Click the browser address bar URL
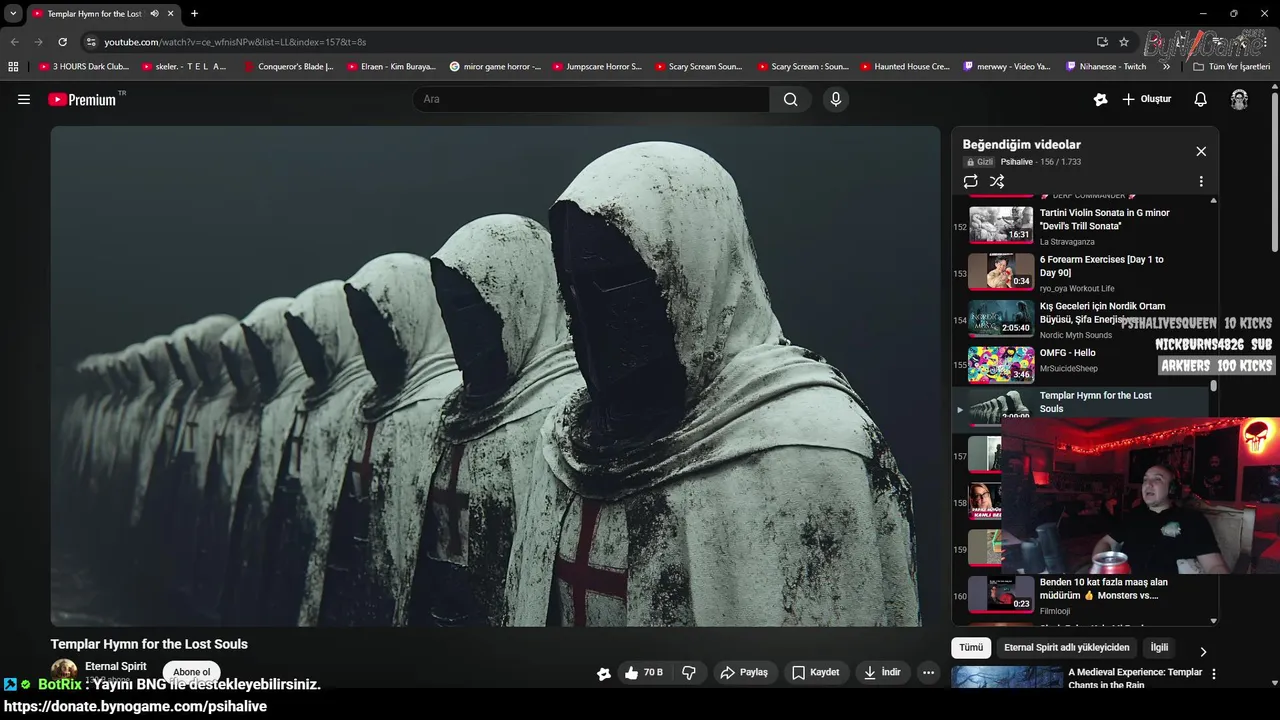The height and width of the screenshot is (720, 1280). pos(235,42)
